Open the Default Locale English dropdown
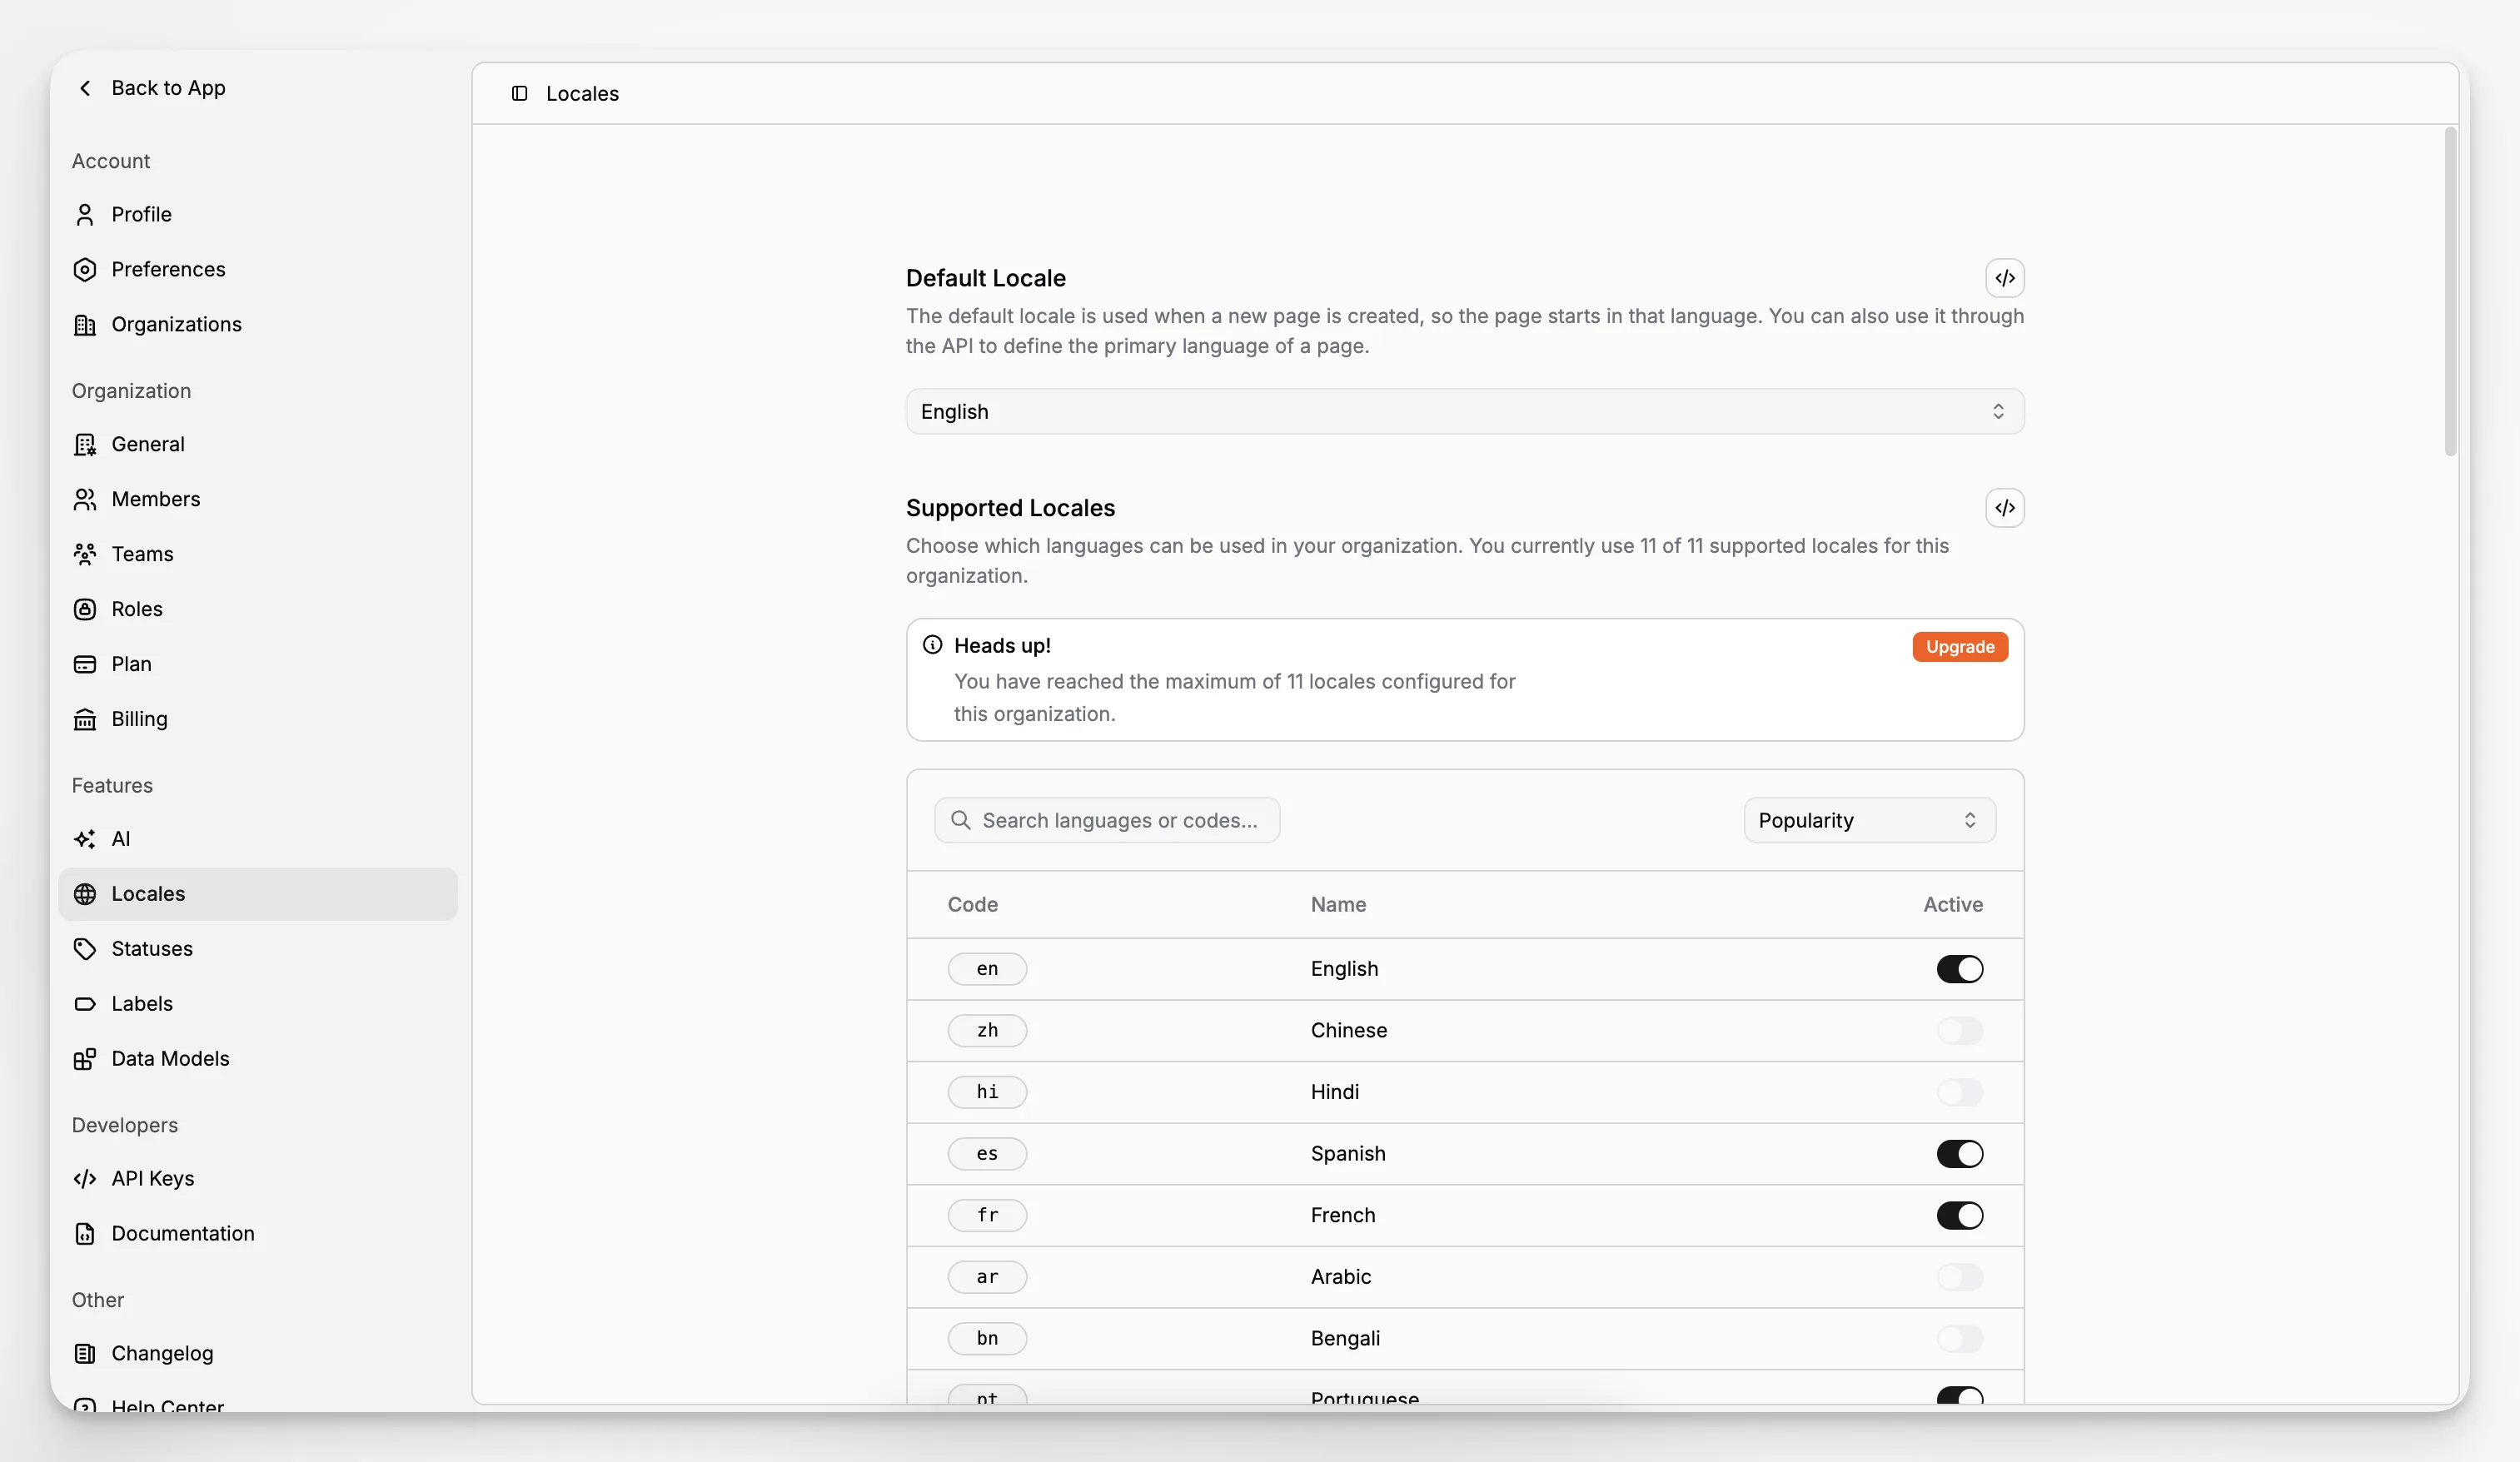 (1465, 412)
